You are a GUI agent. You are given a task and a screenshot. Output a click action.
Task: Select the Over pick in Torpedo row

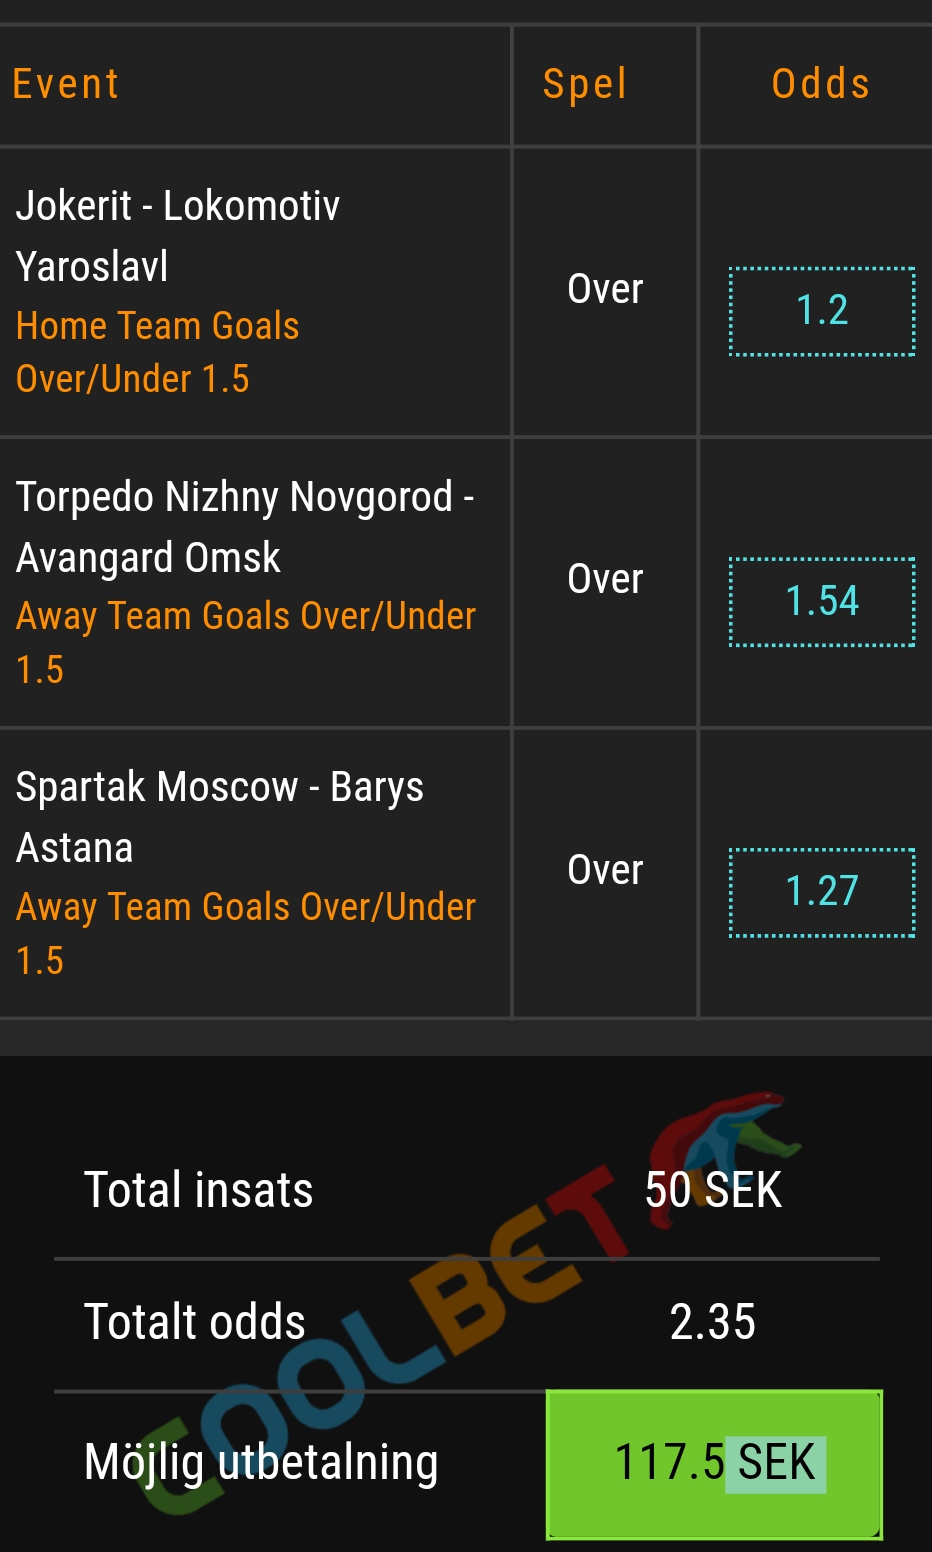(x=605, y=579)
